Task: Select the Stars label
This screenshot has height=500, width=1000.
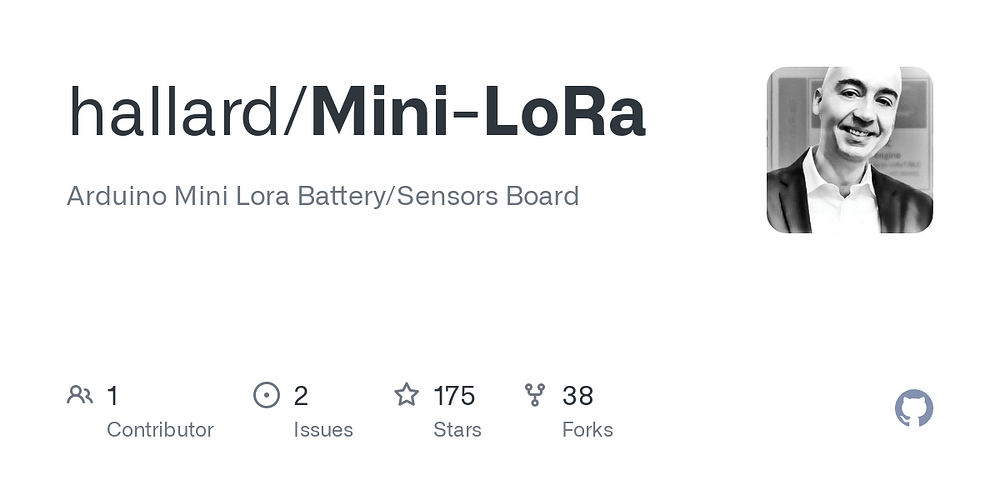Action: click(x=457, y=430)
